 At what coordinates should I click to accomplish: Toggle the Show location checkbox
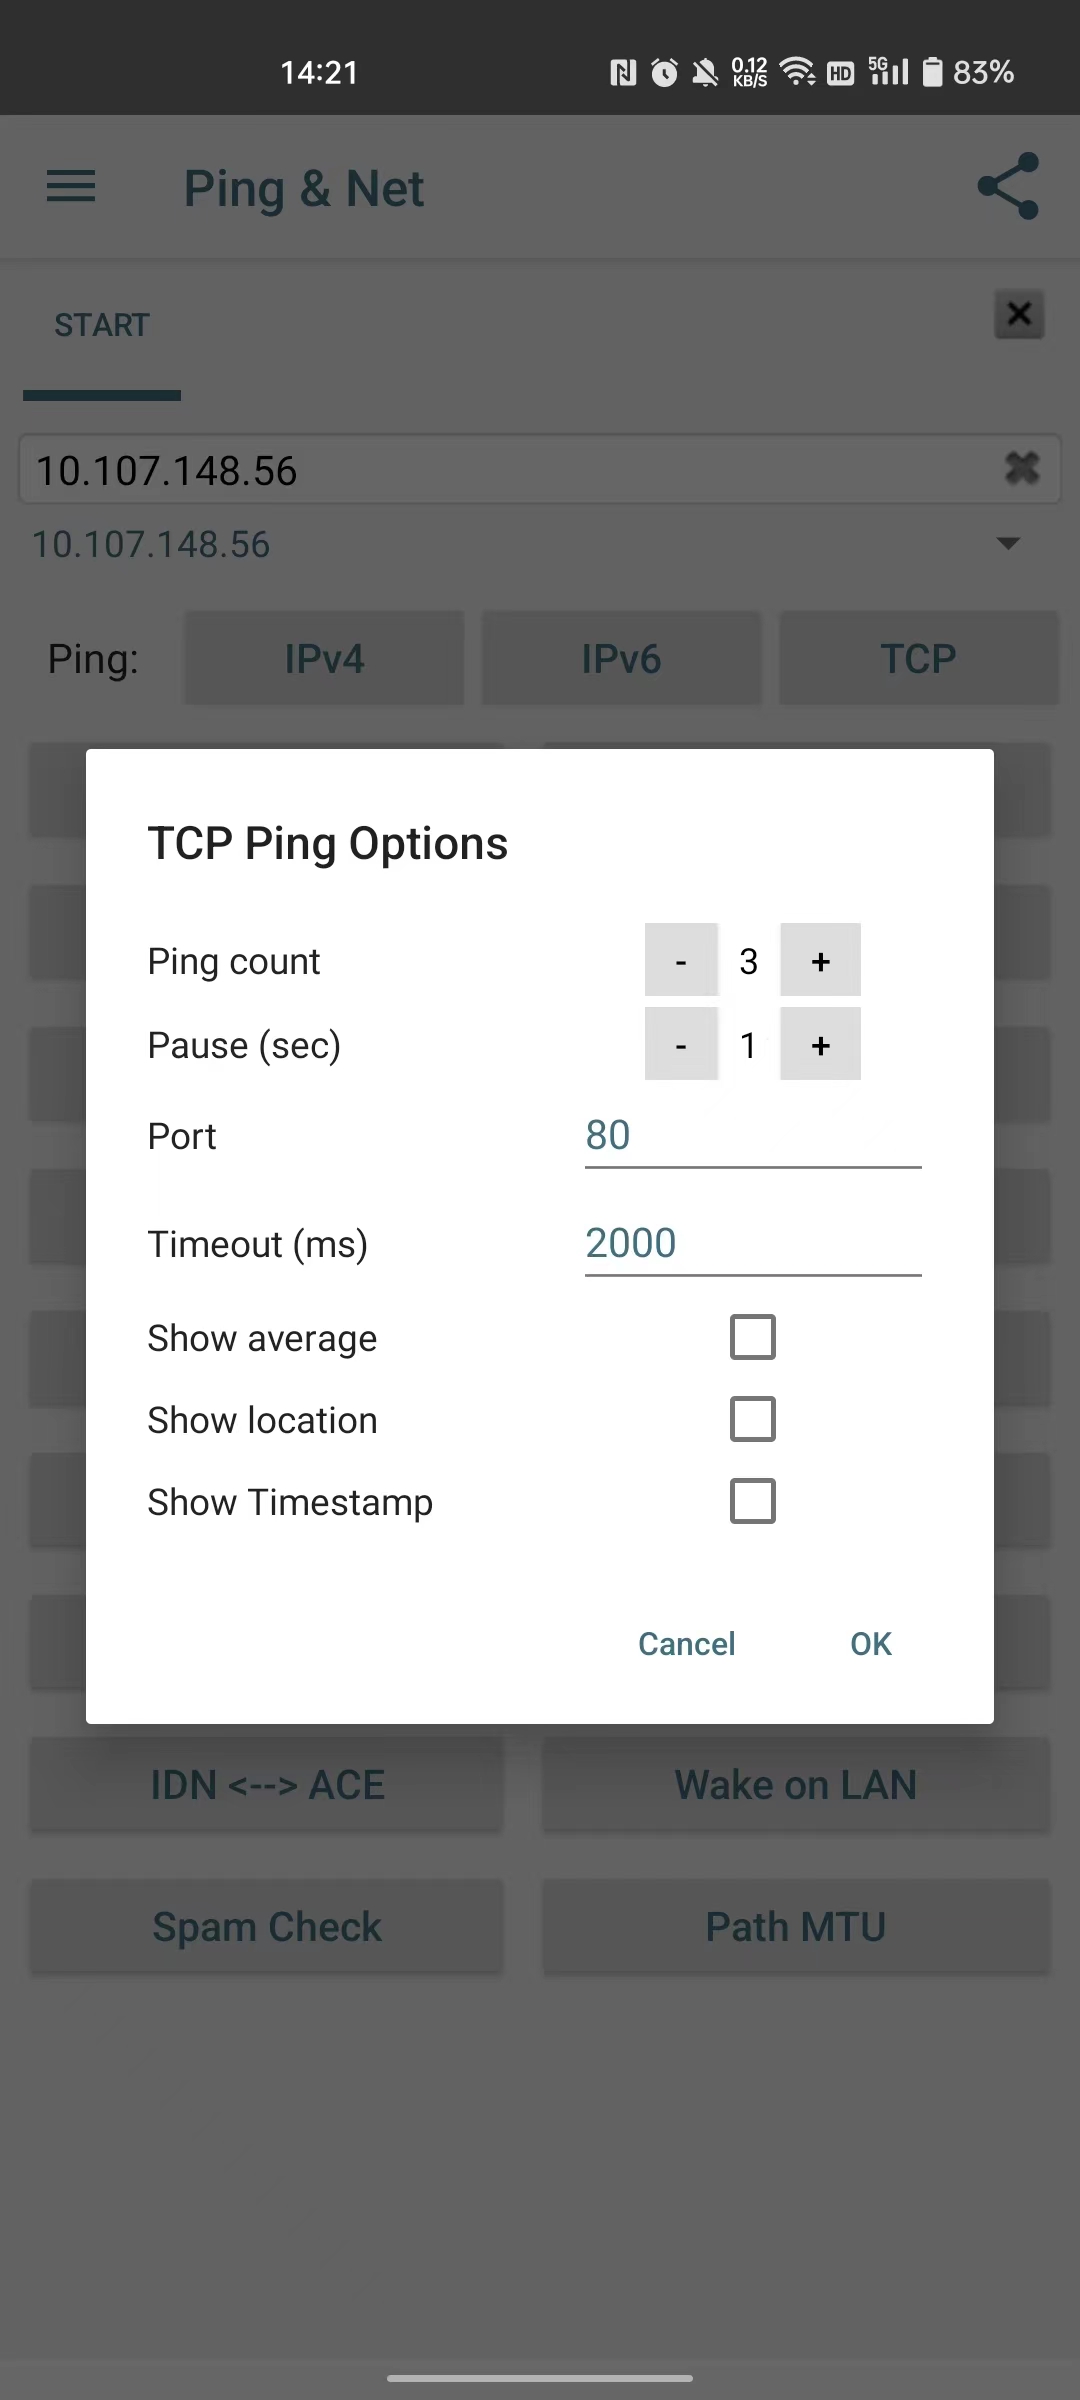[752, 1419]
